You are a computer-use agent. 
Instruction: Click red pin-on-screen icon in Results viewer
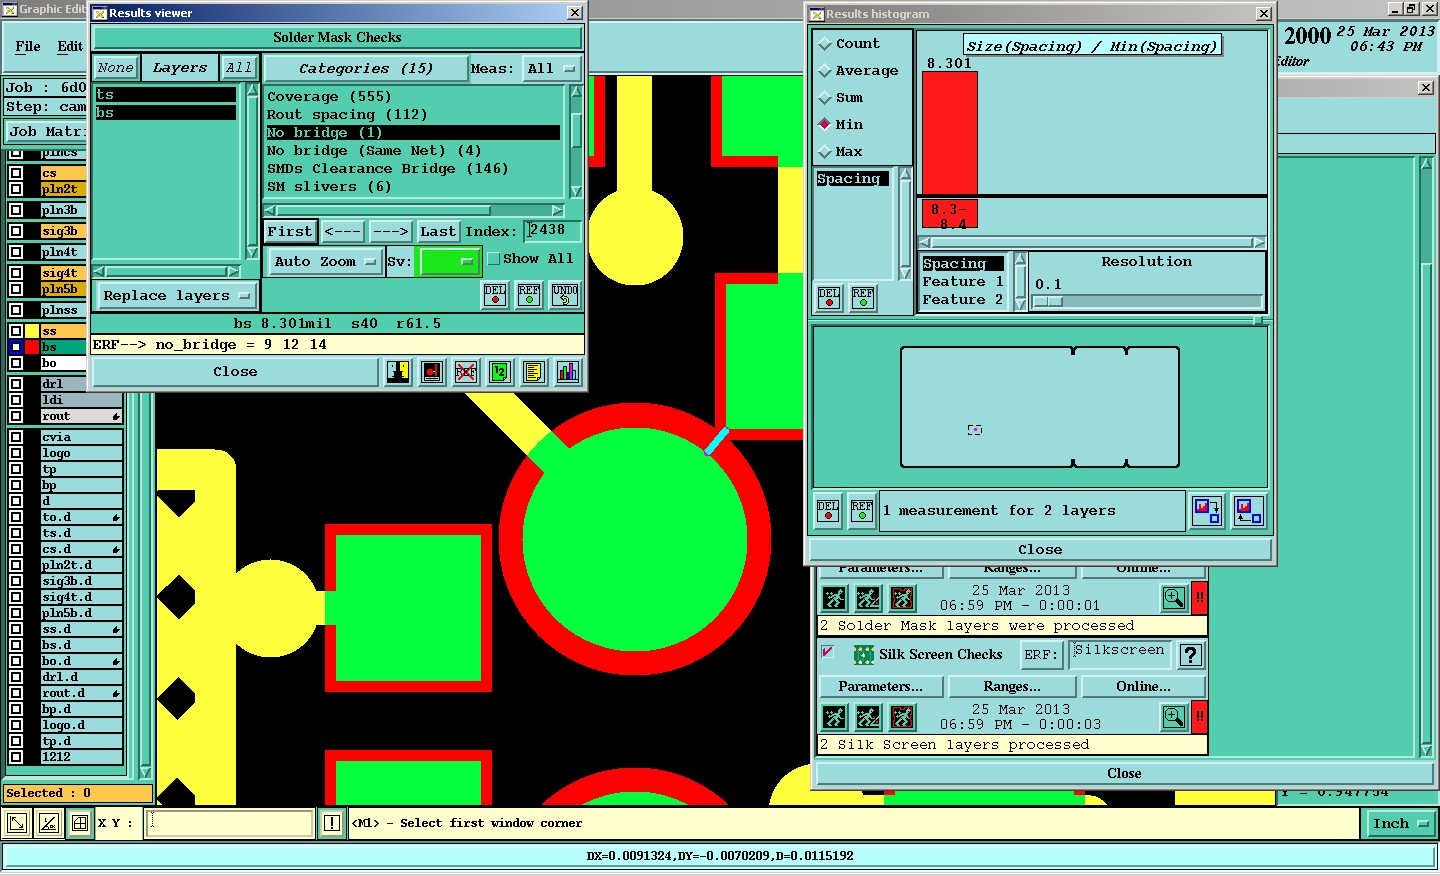coord(432,372)
